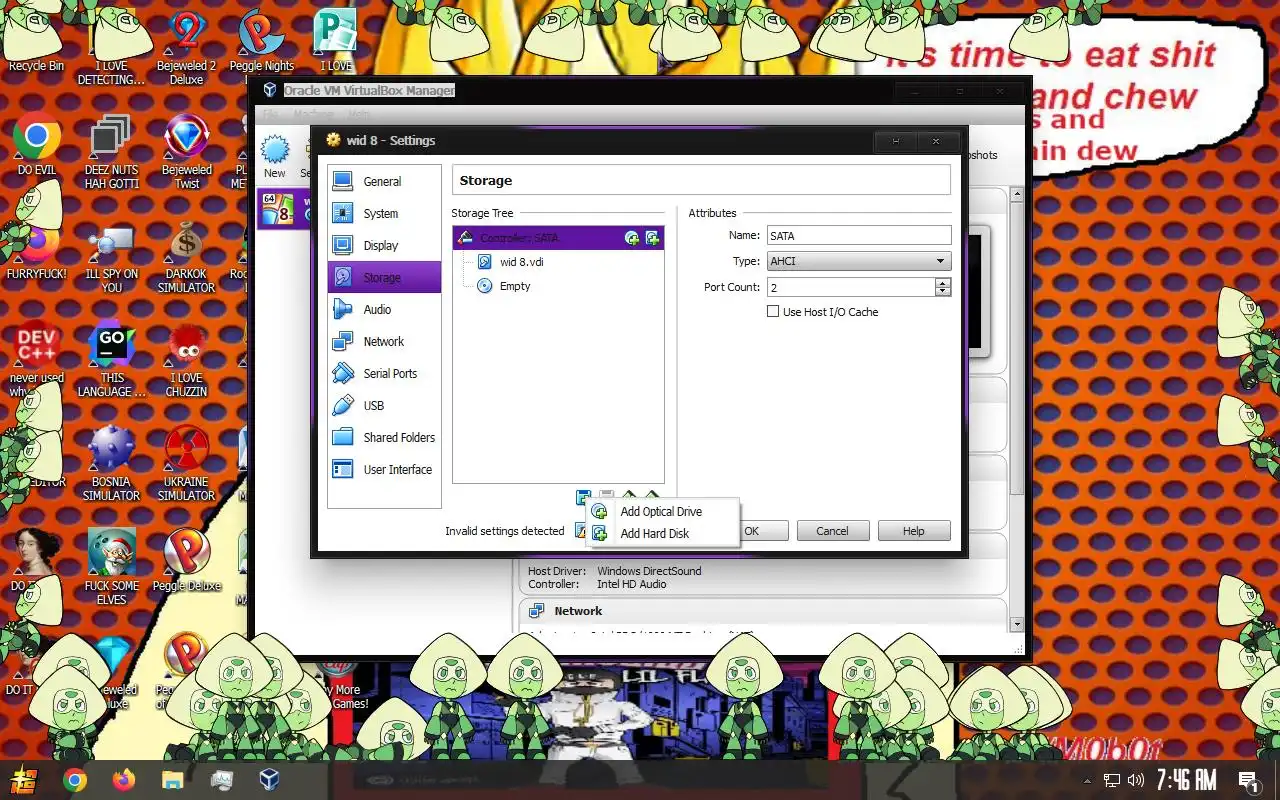
Task: Open the Dev C++ 'never used' shortcut
Action: (37, 360)
